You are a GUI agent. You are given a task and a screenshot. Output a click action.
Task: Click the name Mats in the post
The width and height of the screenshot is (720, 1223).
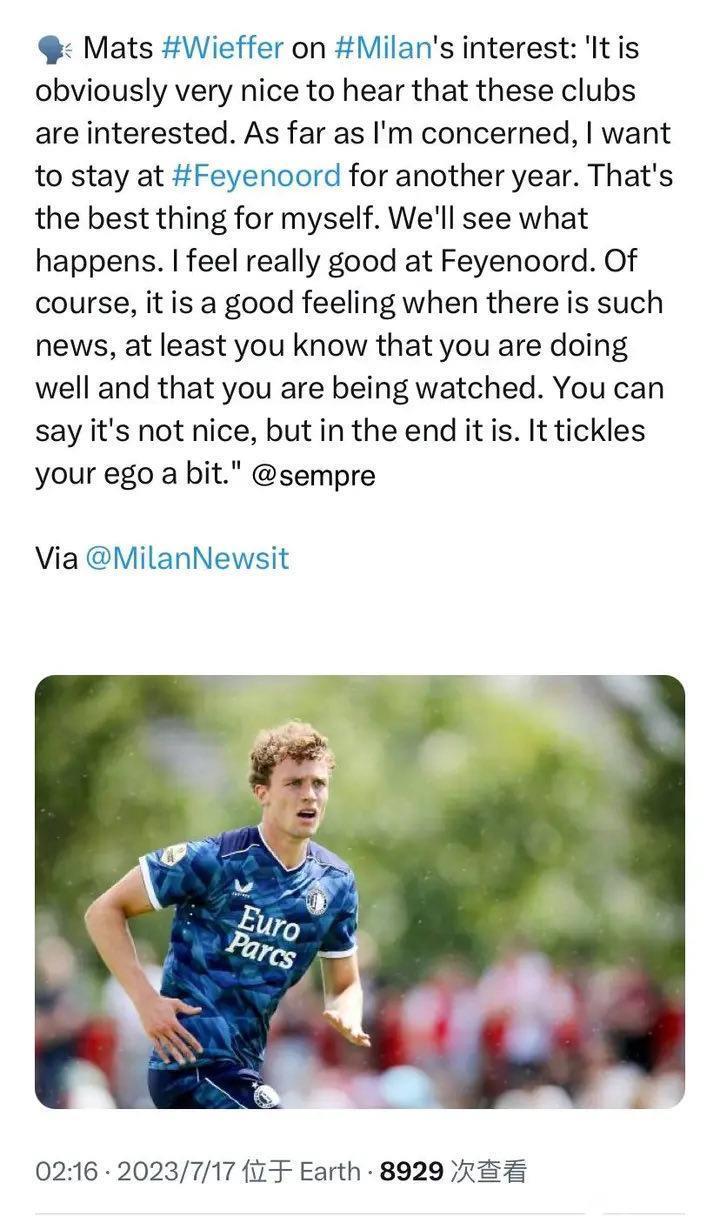tap(116, 47)
